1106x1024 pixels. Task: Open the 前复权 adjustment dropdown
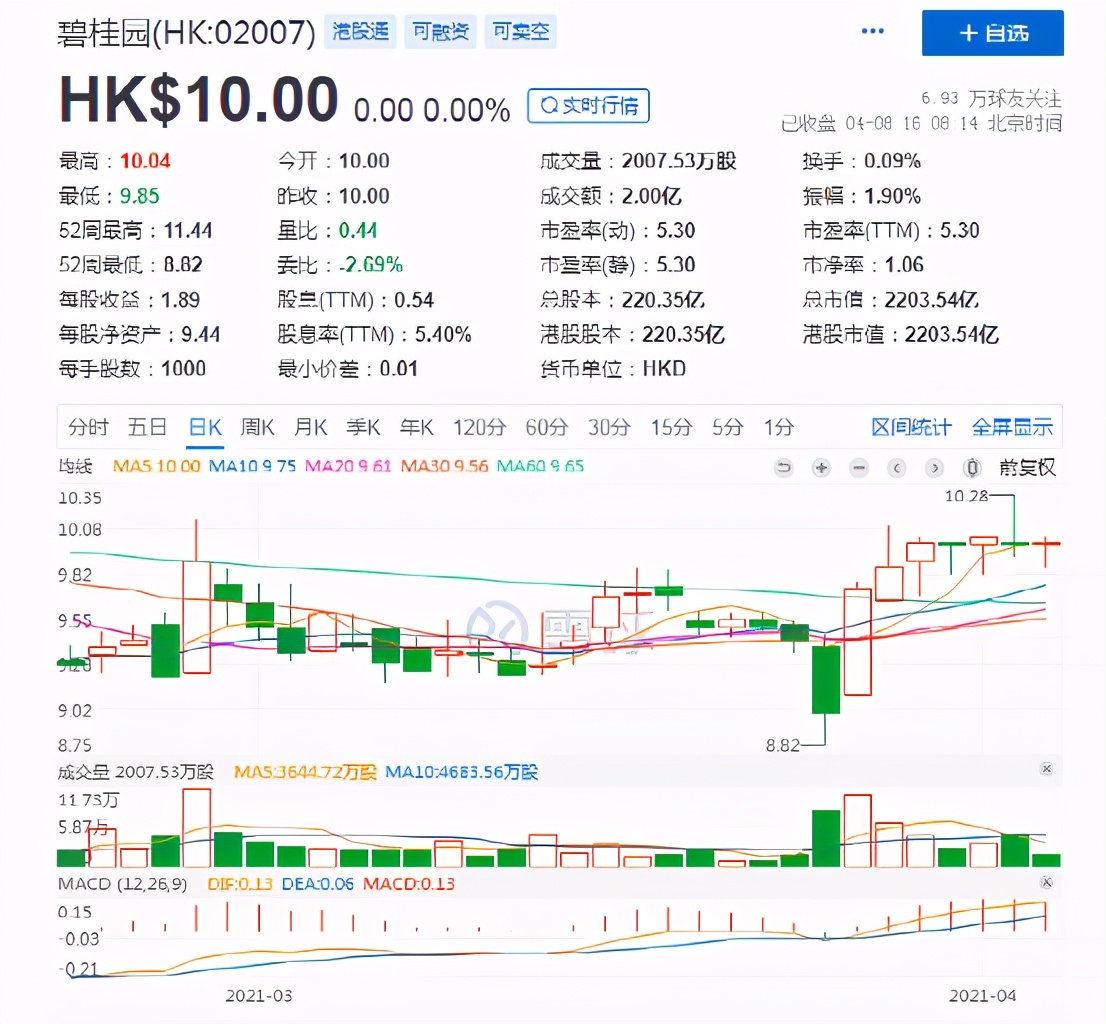[x=1027, y=468]
